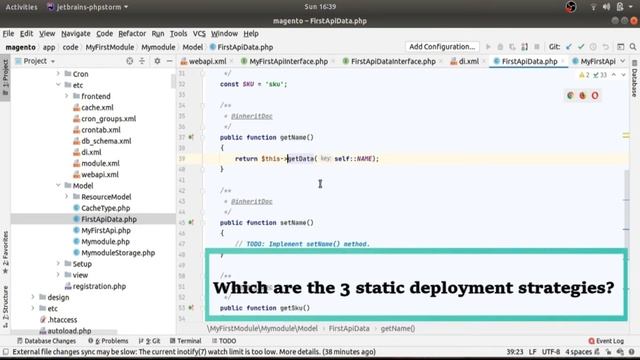Click the stop process icon in toolbar
The width and height of the screenshot is (640, 360).
(537, 47)
